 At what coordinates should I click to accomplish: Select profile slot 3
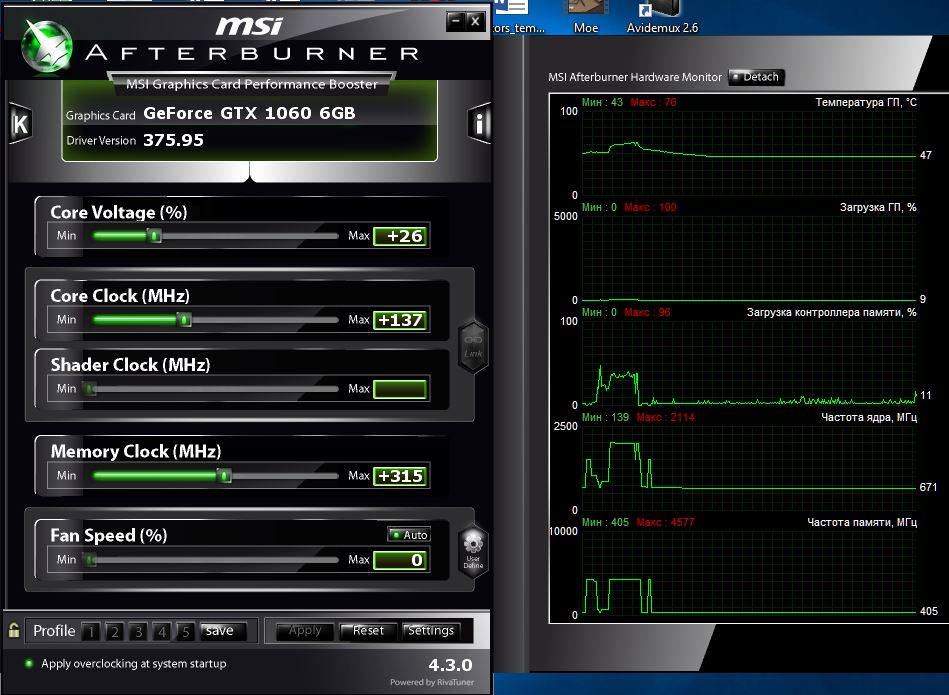tap(138, 631)
